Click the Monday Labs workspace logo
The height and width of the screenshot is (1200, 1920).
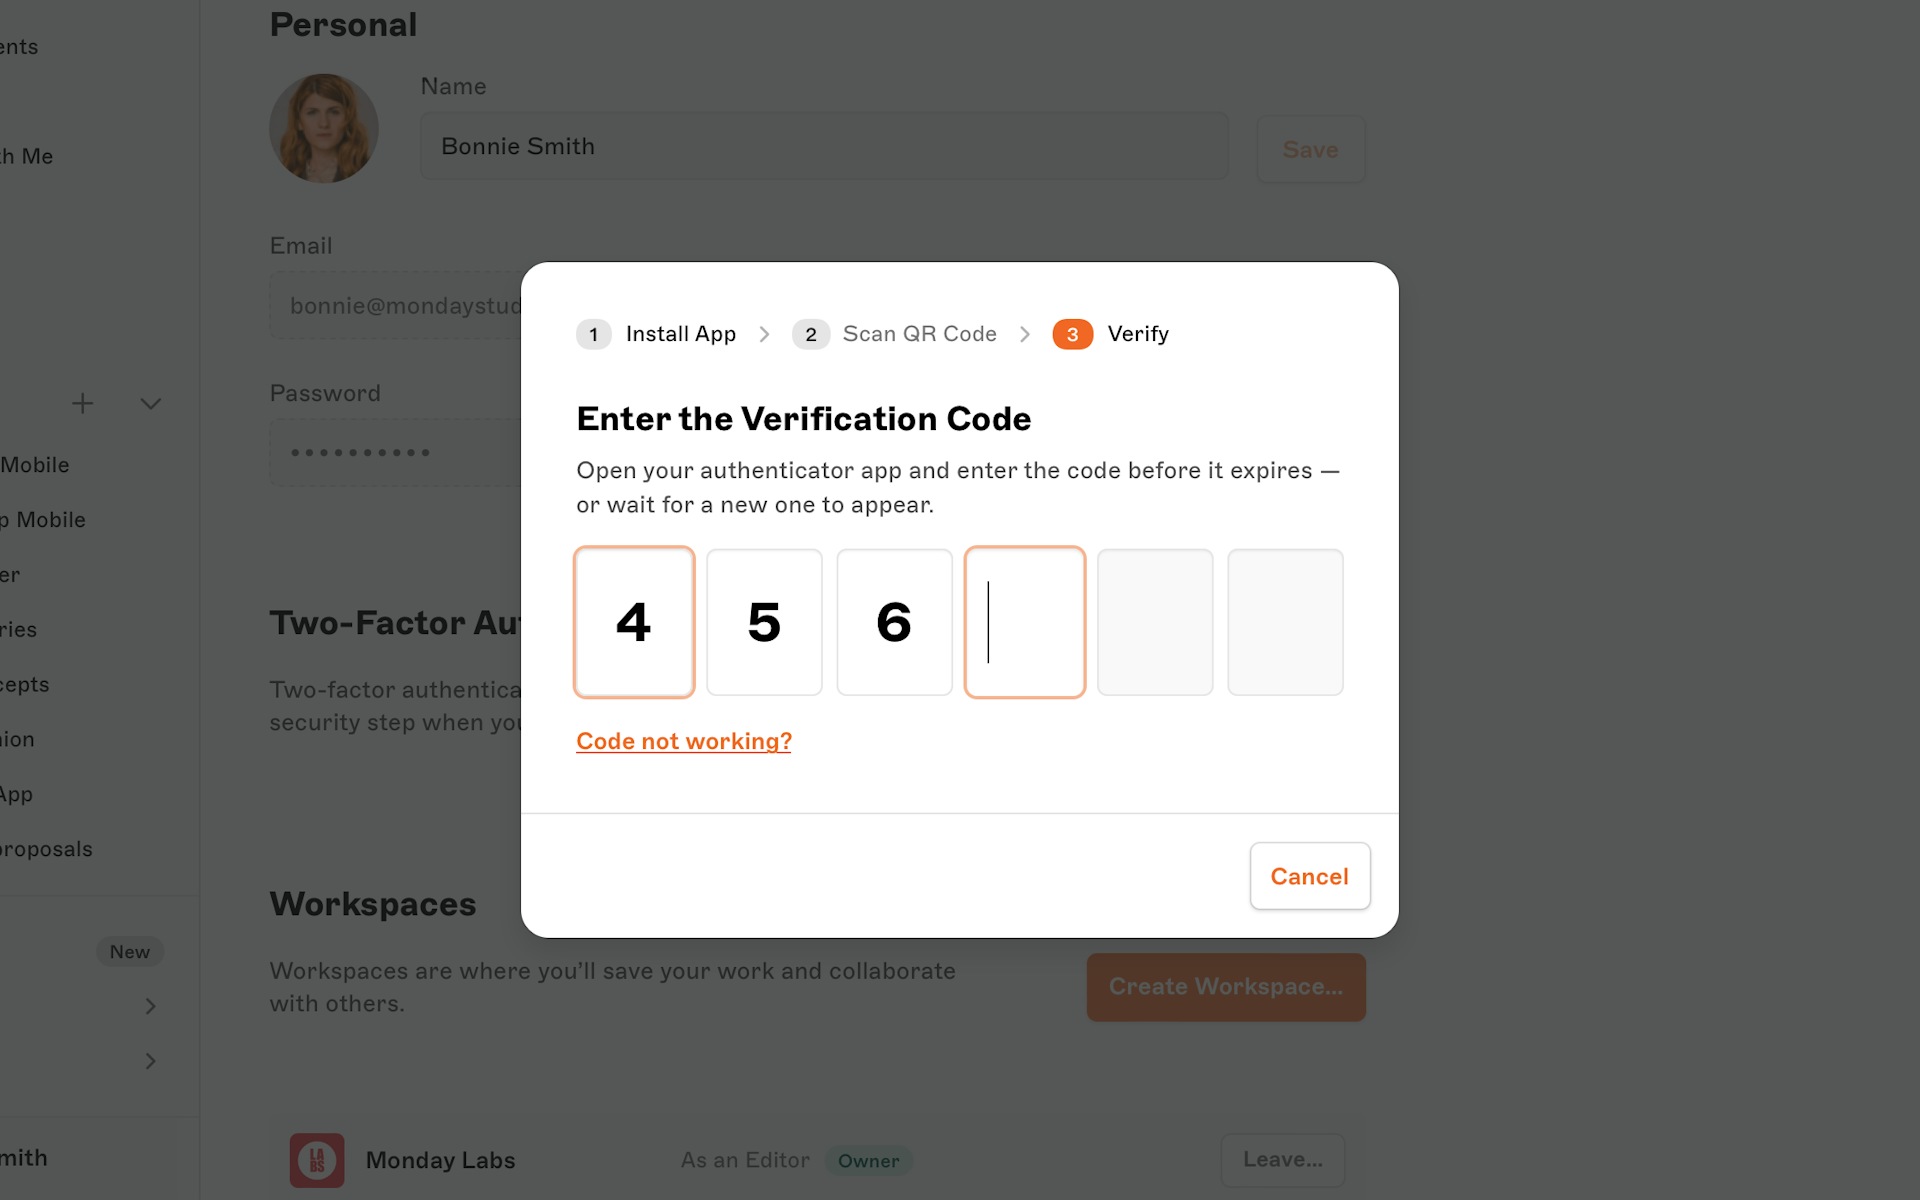[316, 1160]
